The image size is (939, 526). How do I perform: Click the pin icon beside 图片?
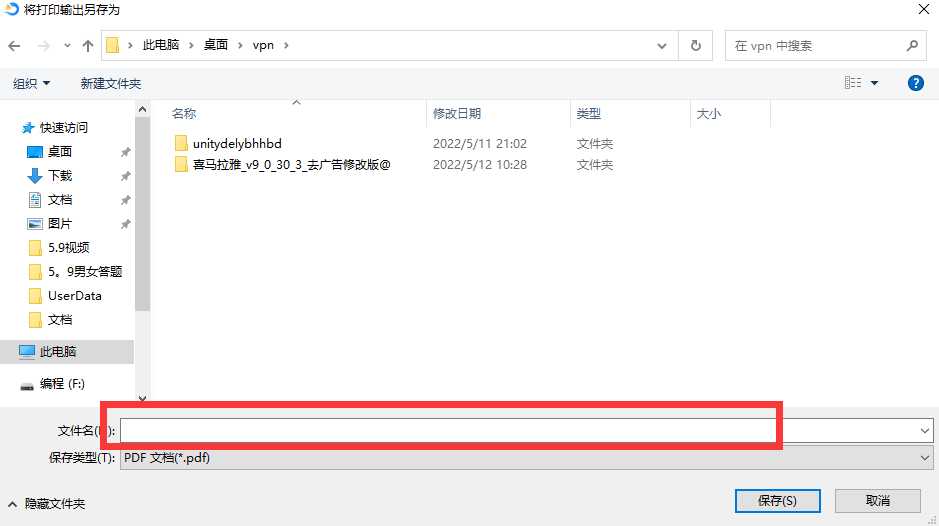[x=125, y=224]
